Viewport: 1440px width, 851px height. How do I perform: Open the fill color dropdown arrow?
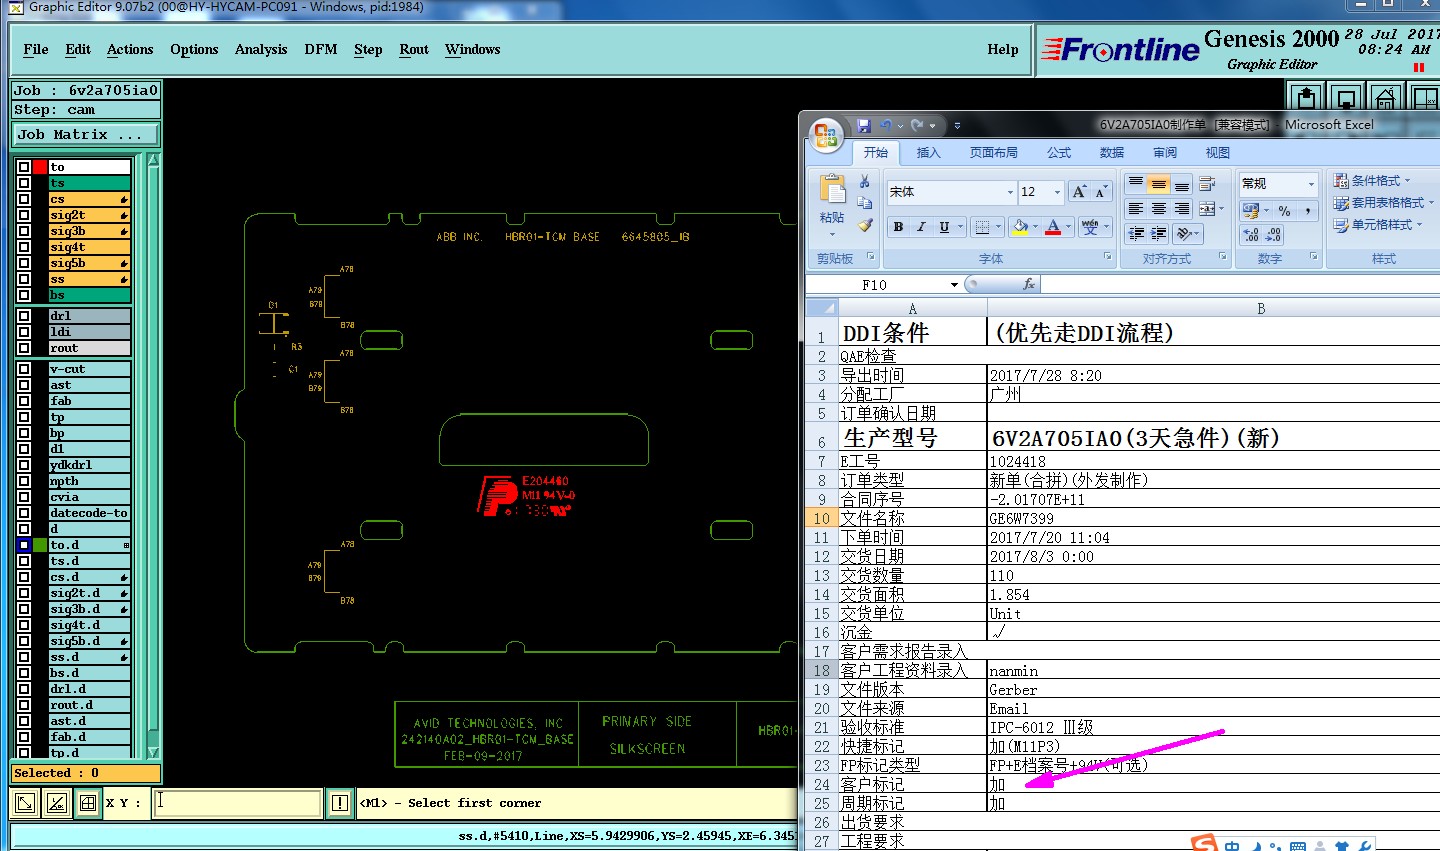coord(1035,227)
